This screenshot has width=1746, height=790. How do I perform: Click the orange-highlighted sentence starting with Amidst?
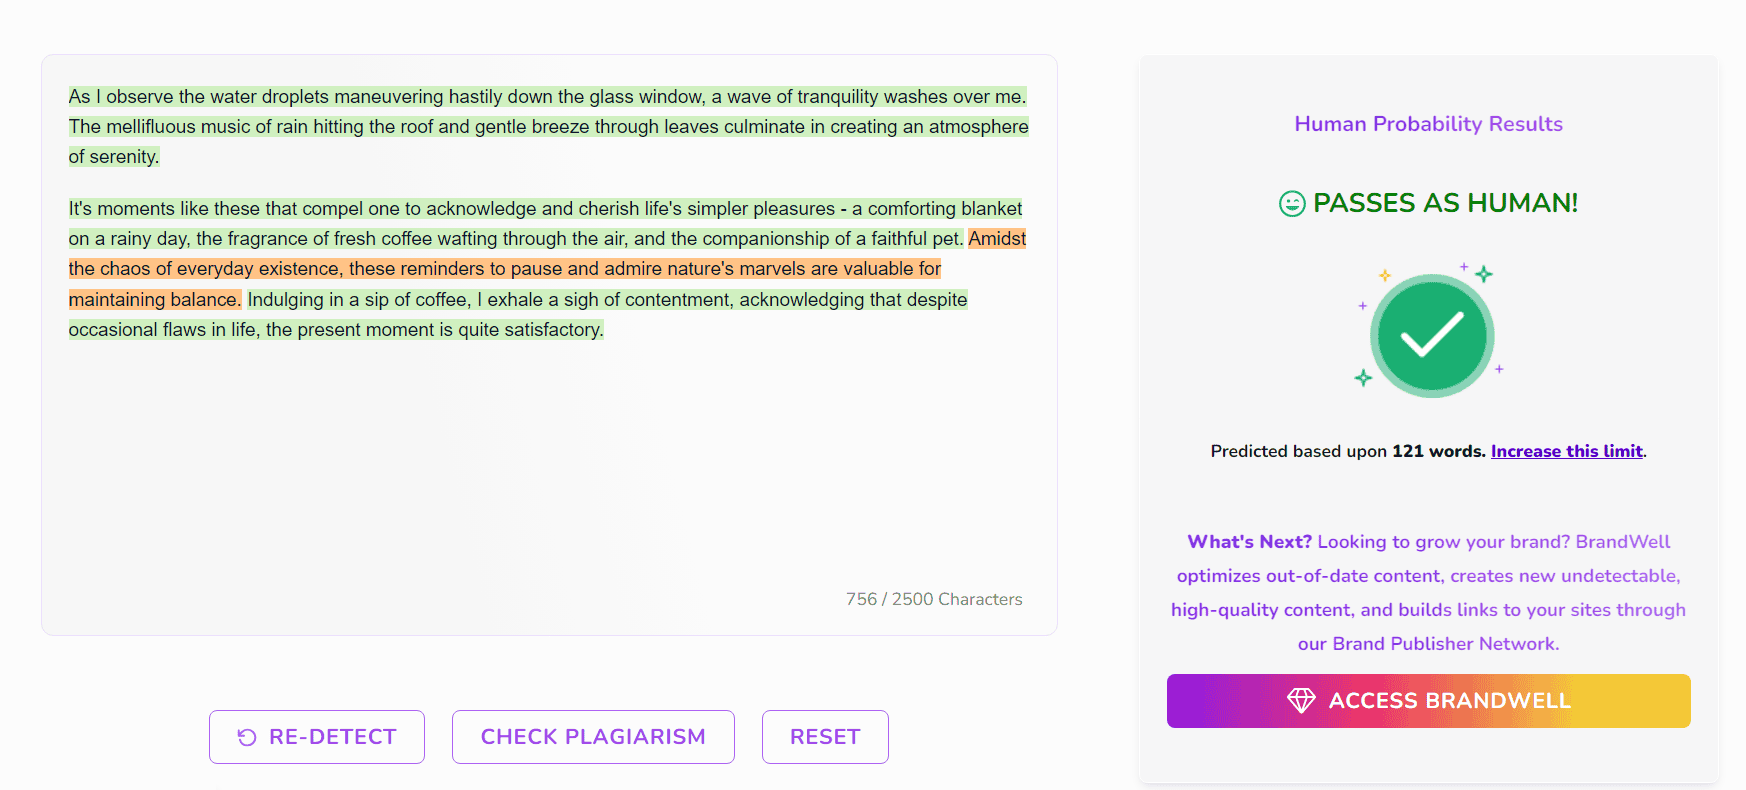click(504, 269)
